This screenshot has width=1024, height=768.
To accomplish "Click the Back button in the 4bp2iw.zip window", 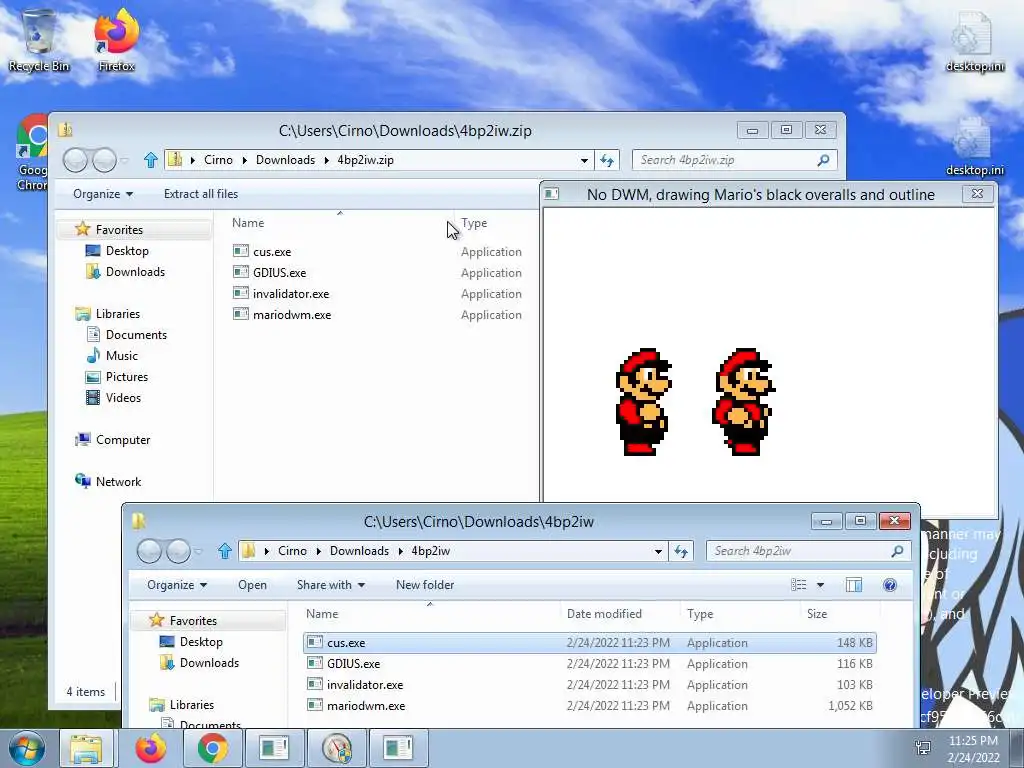I will [x=76, y=160].
